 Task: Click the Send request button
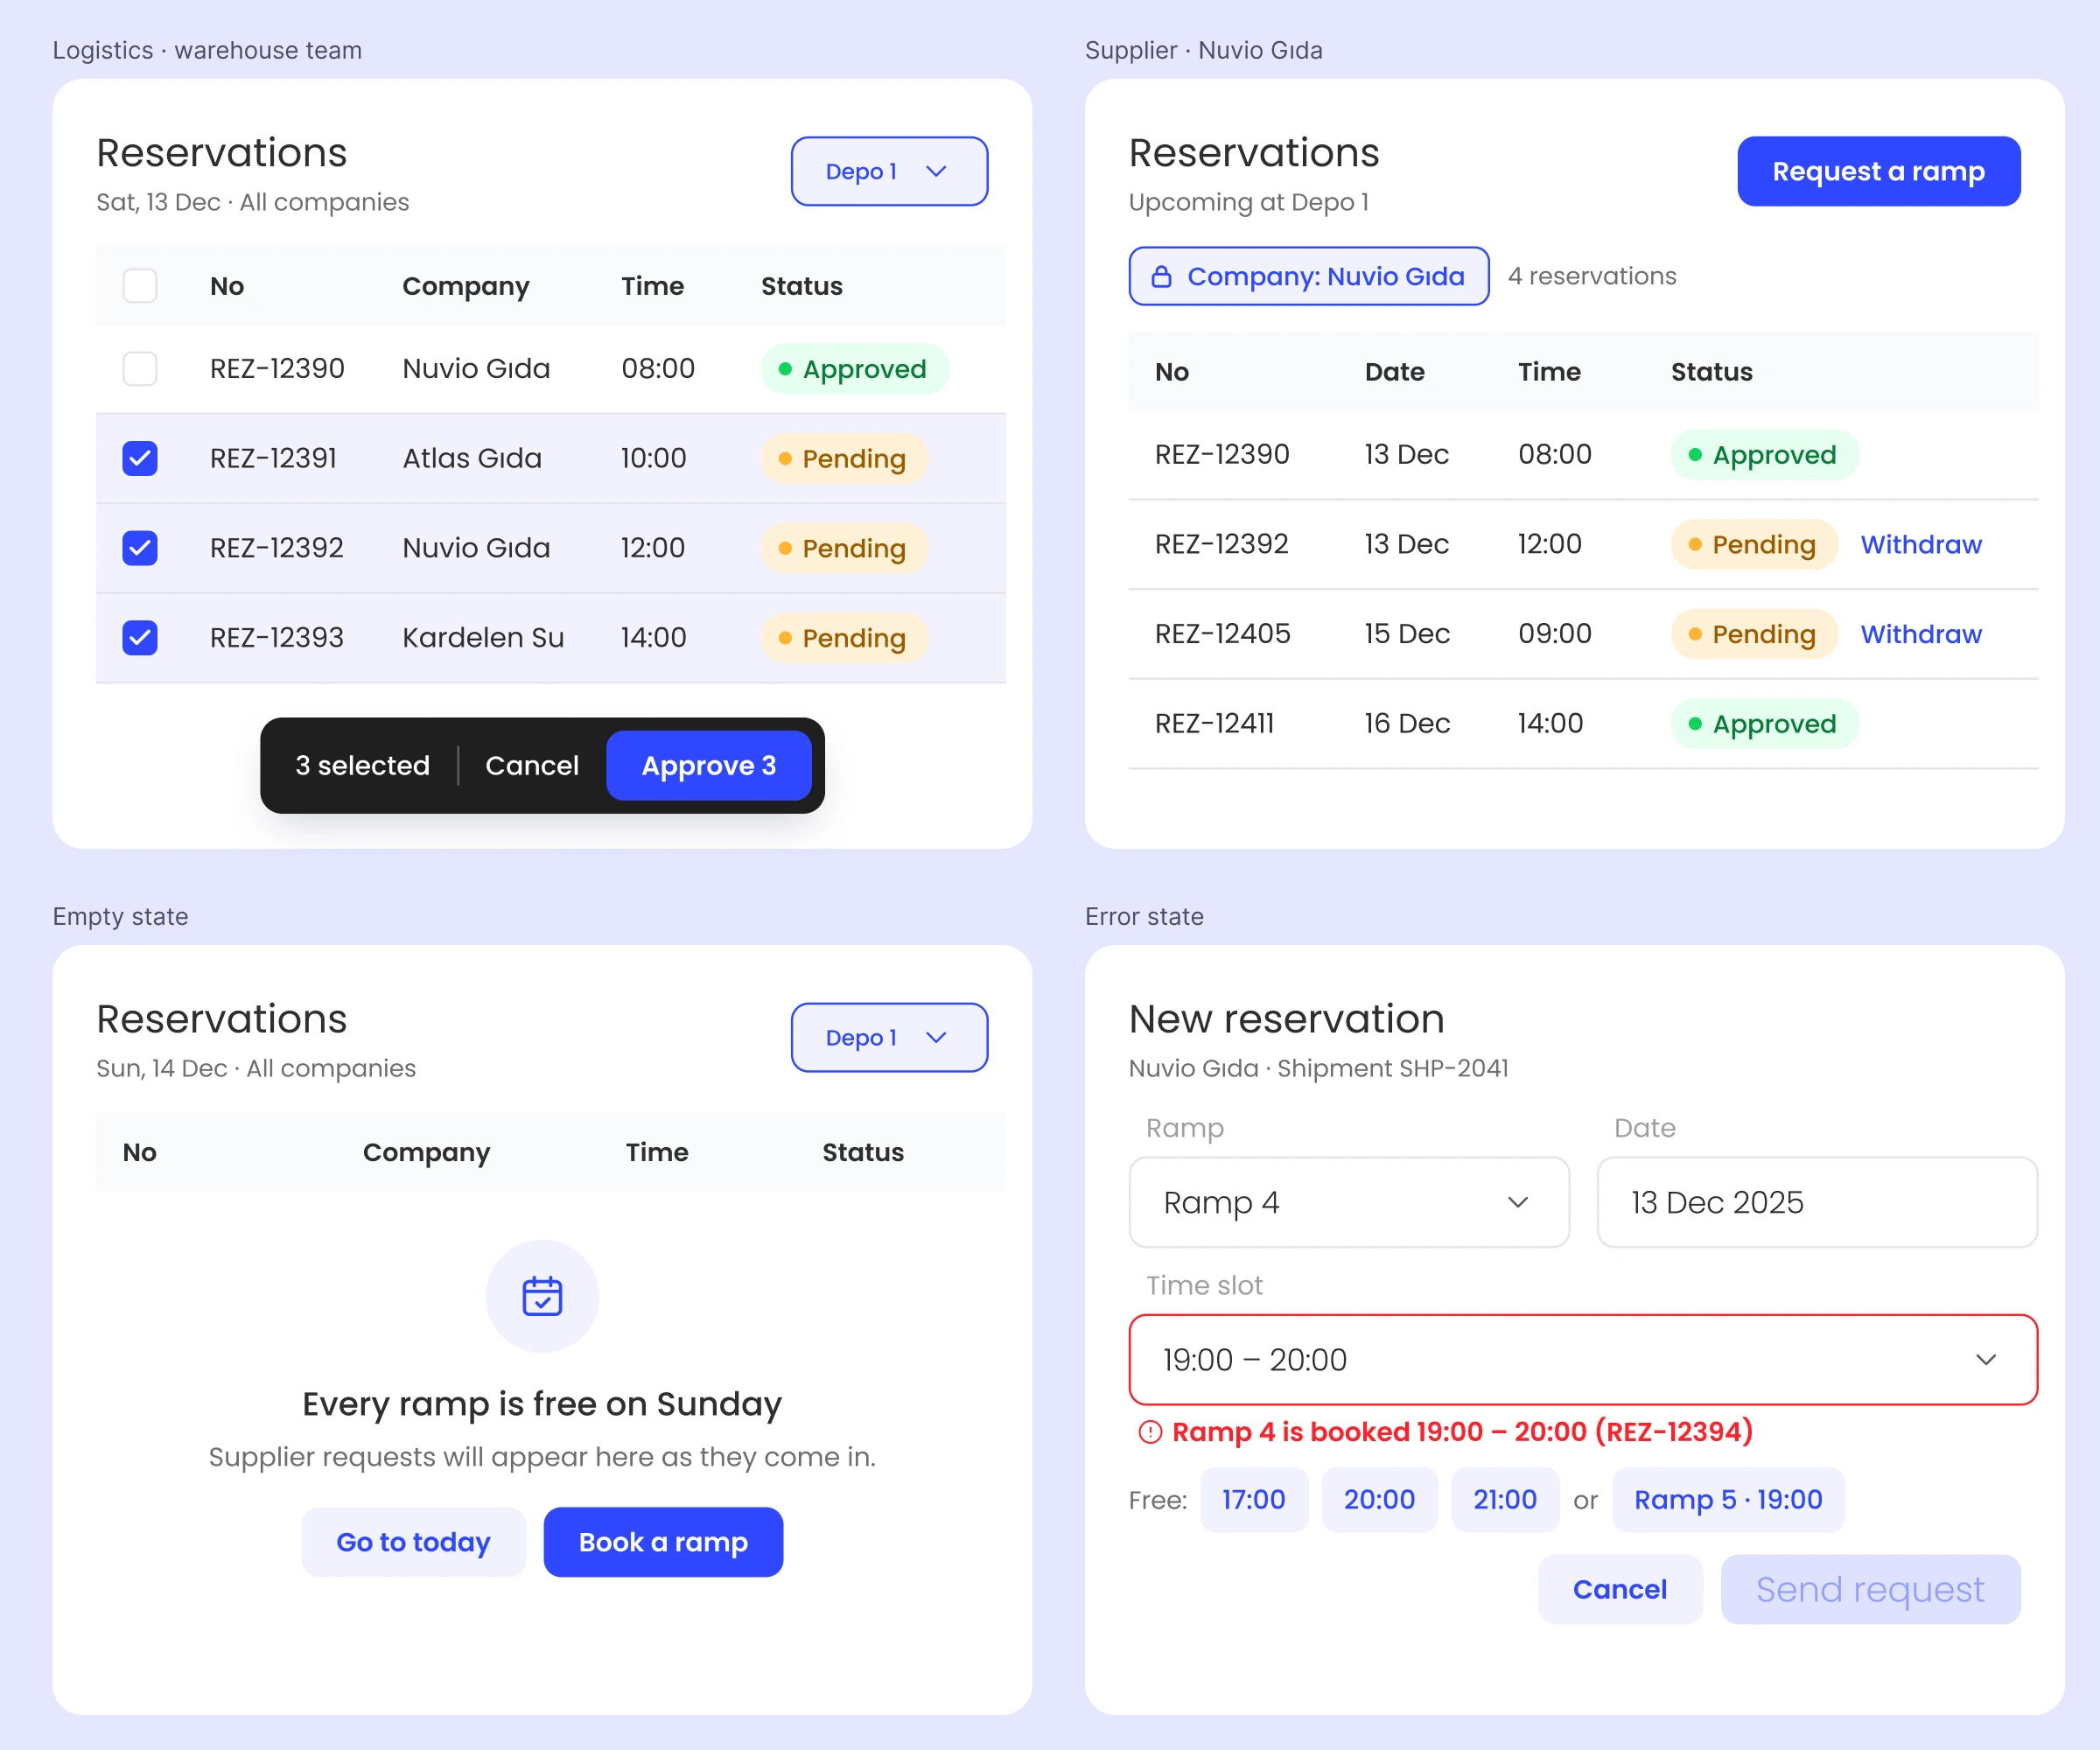pos(1870,1589)
